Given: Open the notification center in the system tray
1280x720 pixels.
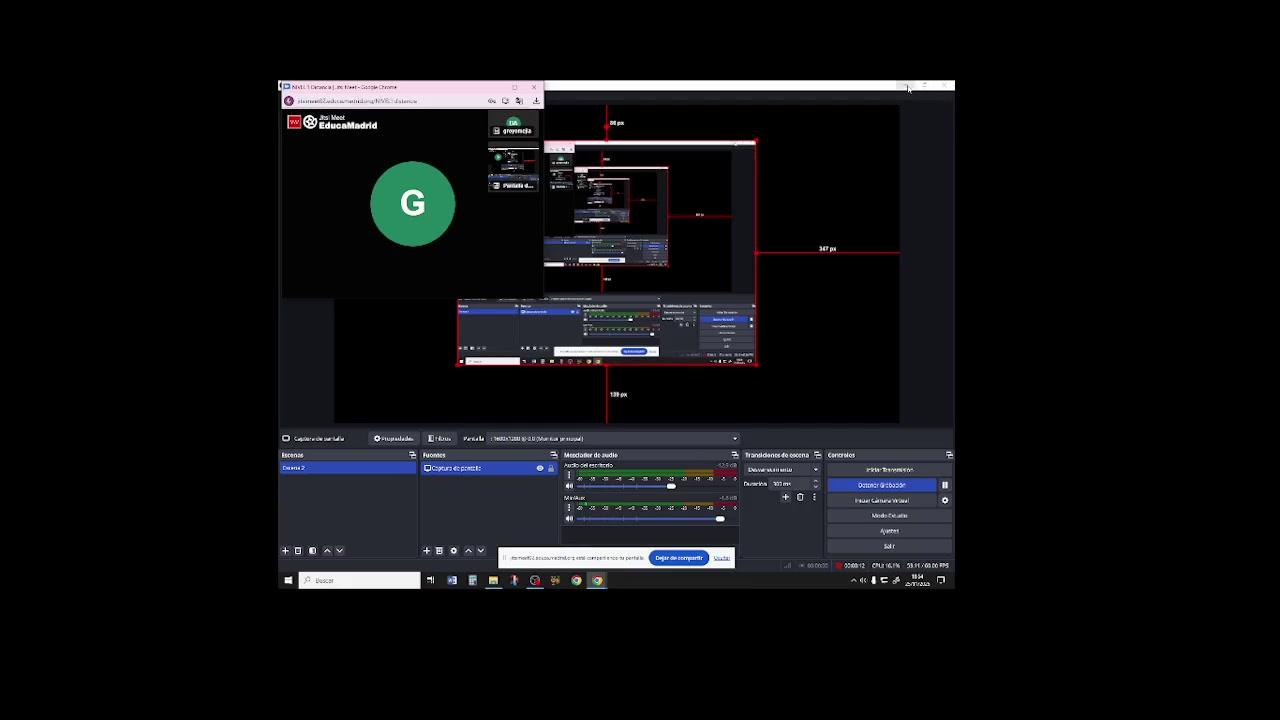Looking at the screenshot, I should (x=941, y=580).
